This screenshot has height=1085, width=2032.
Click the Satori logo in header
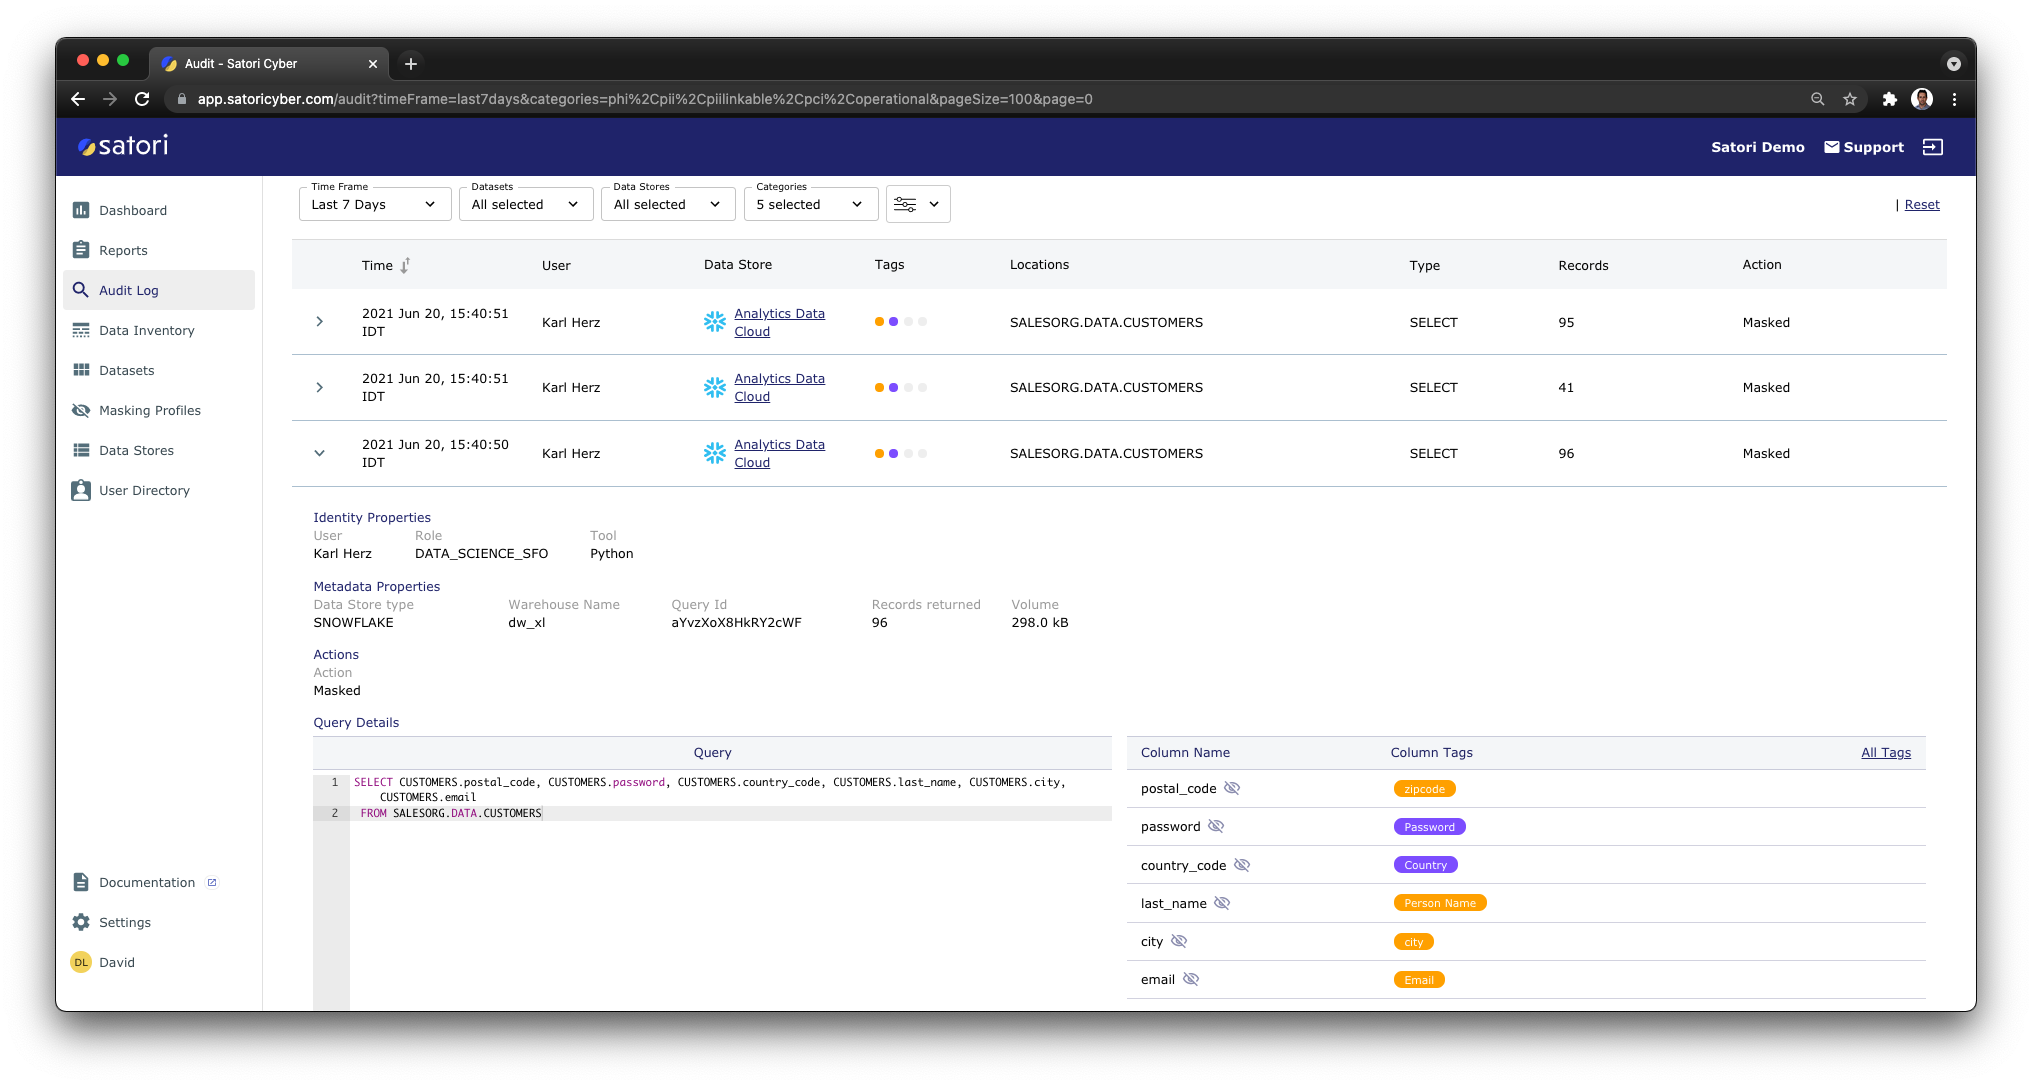coord(123,146)
